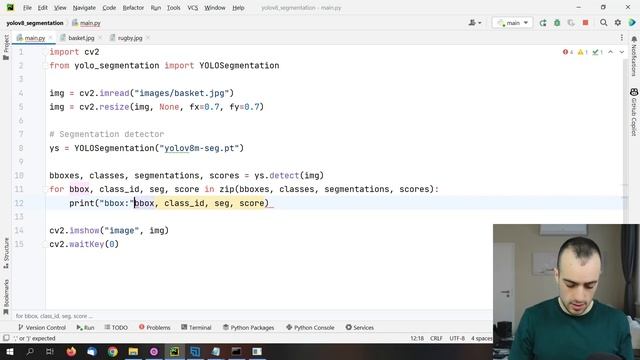Close the rugby.jpg tab
The height and width of the screenshot is (360, 640).
[148, 38]
